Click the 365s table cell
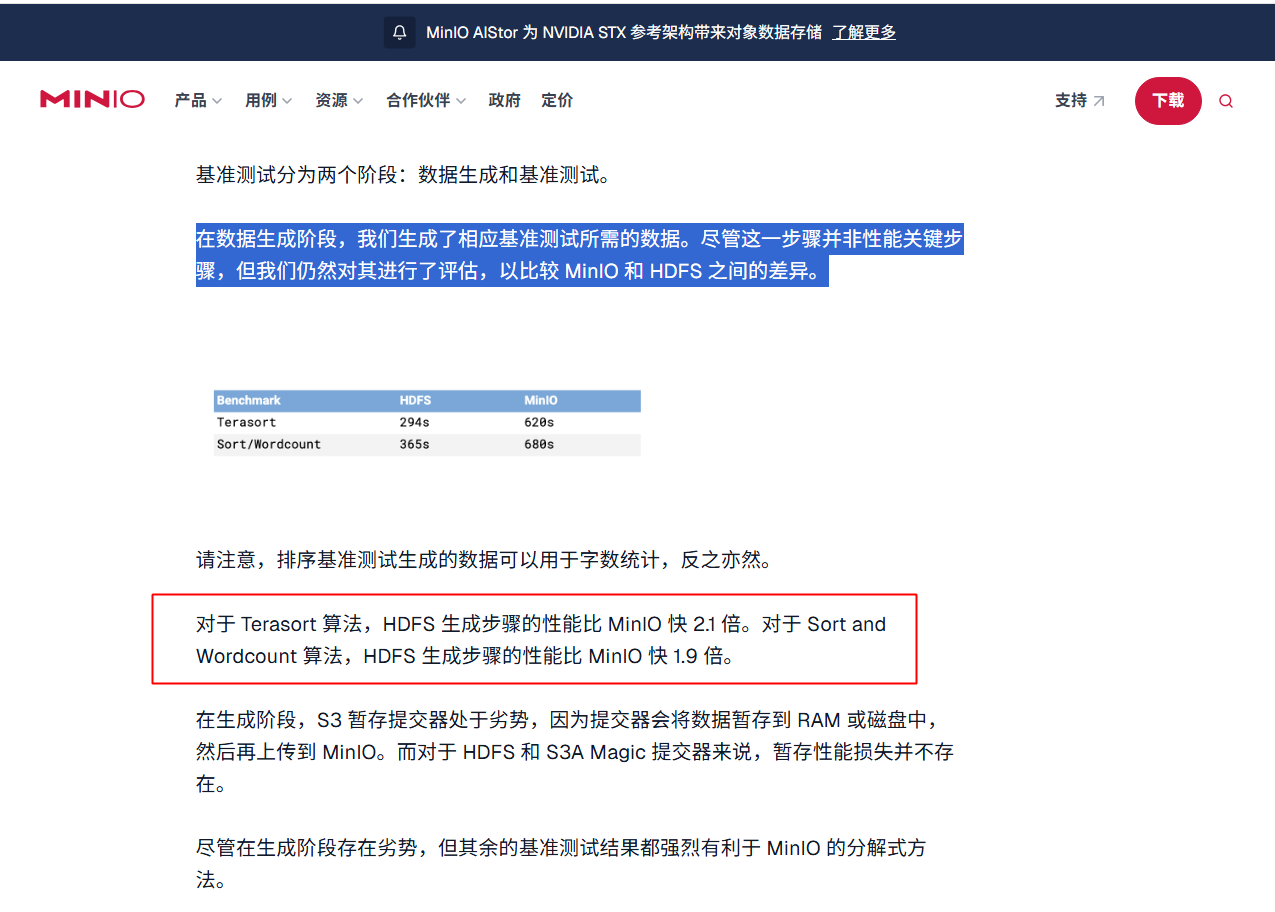The image size is (1275, 912). click(x=414, y=444)
